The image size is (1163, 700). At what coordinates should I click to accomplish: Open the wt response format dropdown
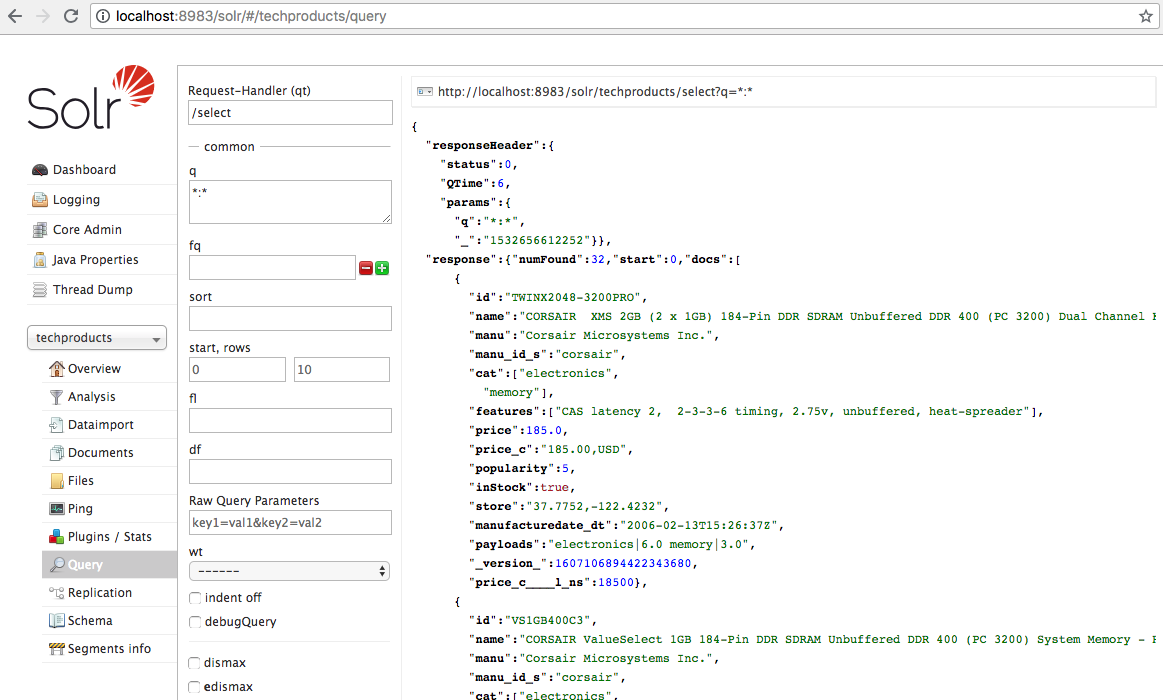289,571
